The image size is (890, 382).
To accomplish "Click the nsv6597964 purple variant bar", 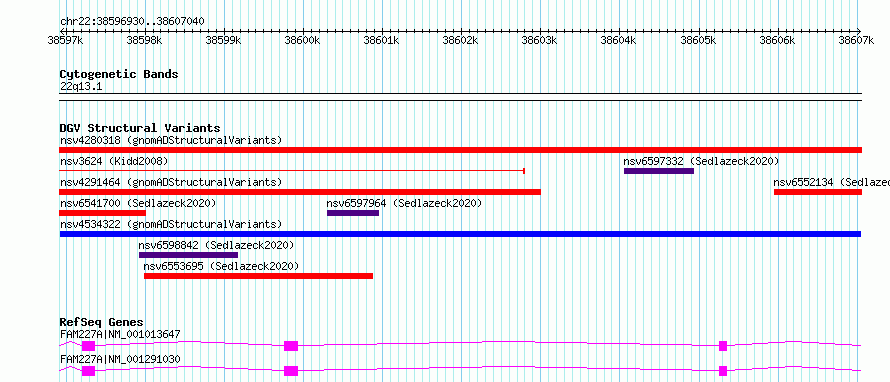I will [x=352, y=213].
